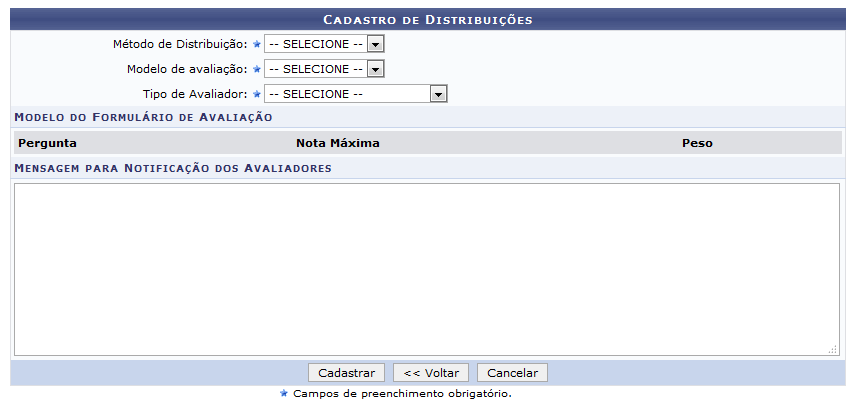Click the Peso column header

[697, 143]
